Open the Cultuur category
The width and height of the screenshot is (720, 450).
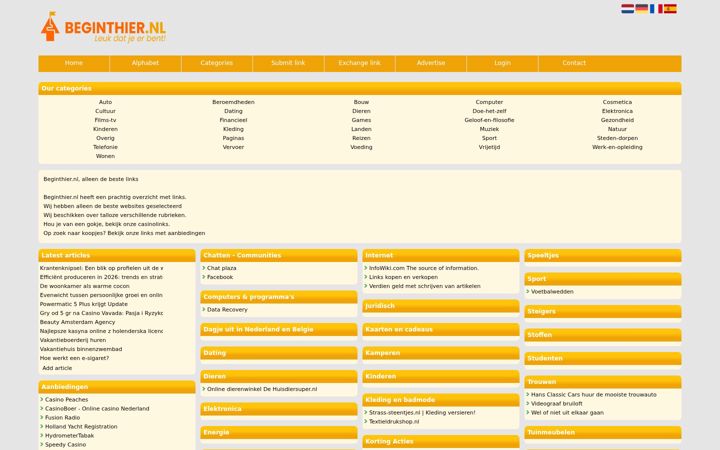click(105, 111)
